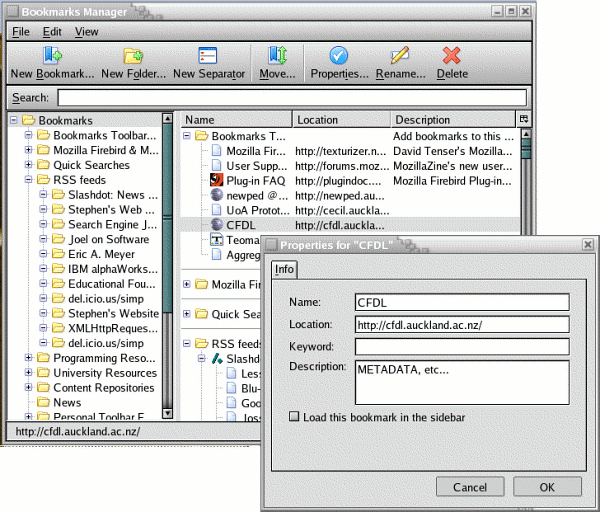Click the bookmark list scroll up arrow
Screen dimensions: 600x512
526,134
